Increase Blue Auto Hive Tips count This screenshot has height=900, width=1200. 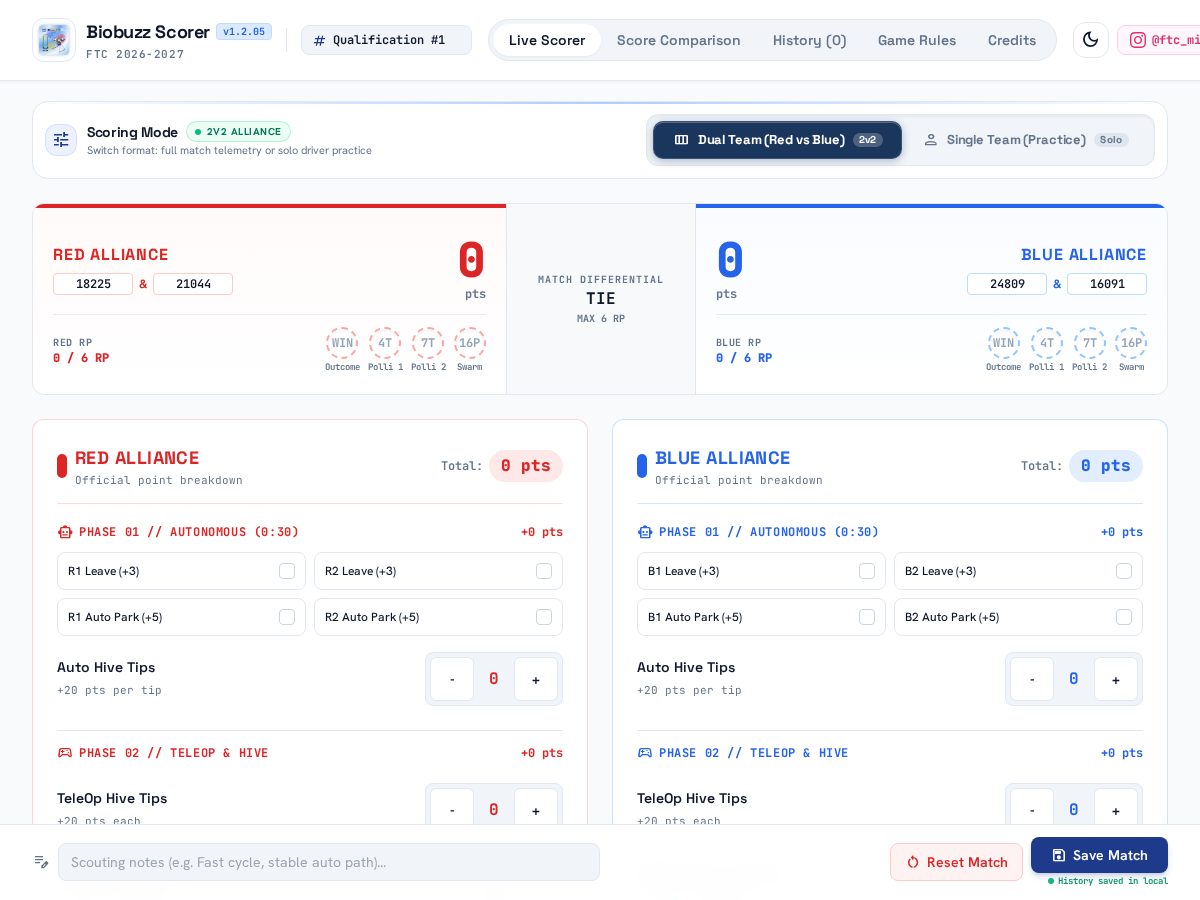(1116, 679)
